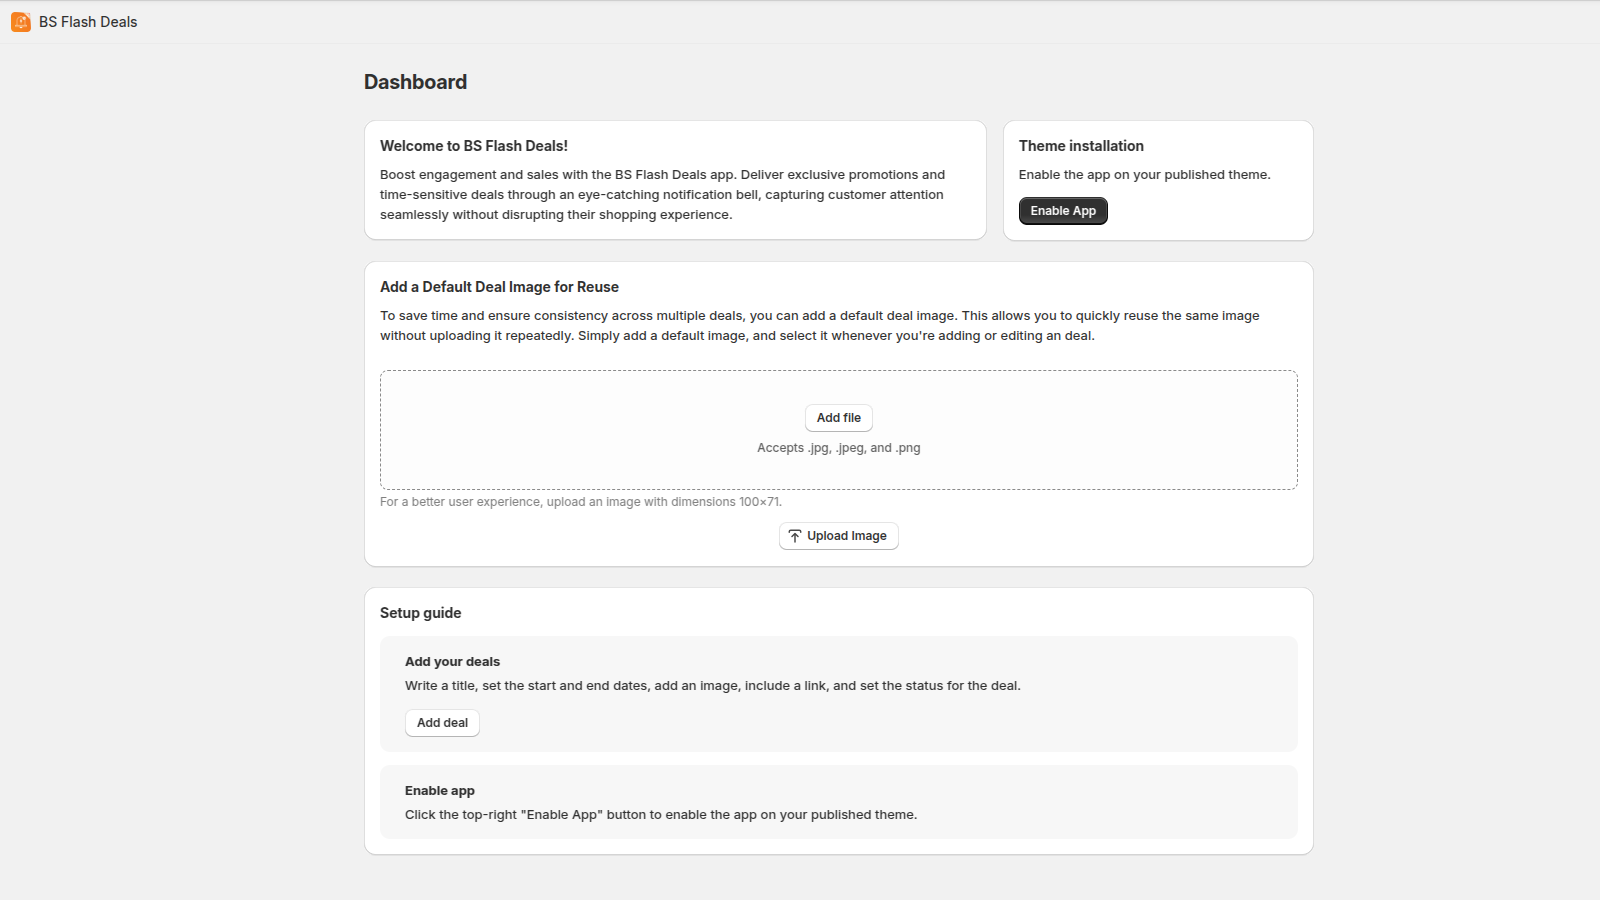
Task: Expand the Enable app setup step
Action: coord(440,790)
